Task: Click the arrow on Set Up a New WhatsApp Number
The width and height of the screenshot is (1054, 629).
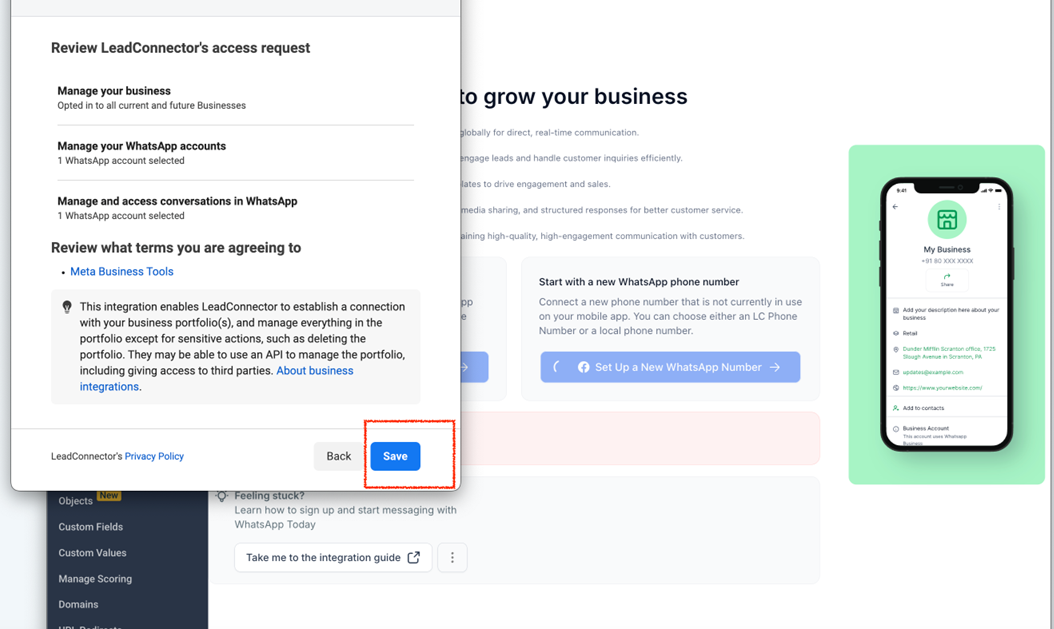Action: coord(775,367)
